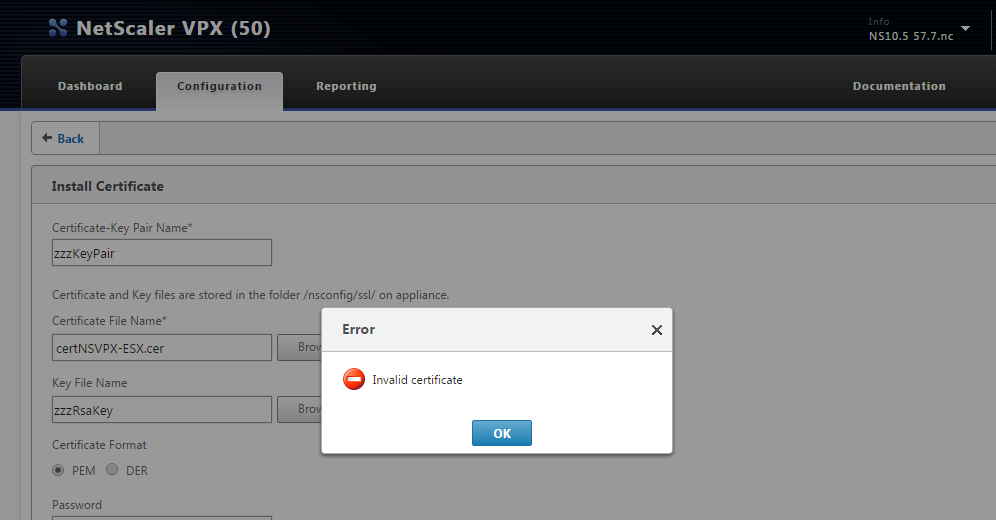The width and height of the screenshot is (996, 520).
Task: Click the Key File Name input
Action: pyautogui.click(x=161, y=410)
